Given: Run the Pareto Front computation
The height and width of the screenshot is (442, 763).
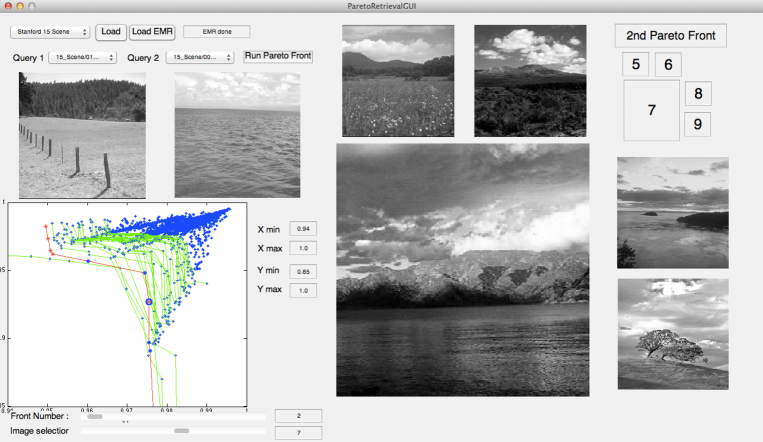Looking at the screenshot, I should pos(278,57).
